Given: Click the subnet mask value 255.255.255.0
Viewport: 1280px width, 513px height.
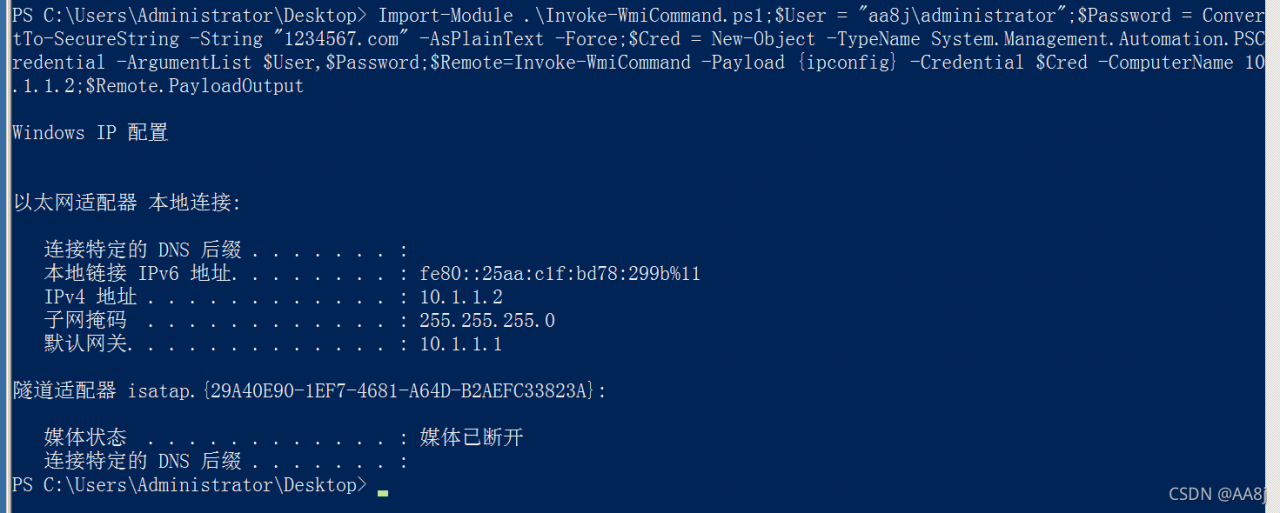Looking at the screenshot, I should (487, 321).
